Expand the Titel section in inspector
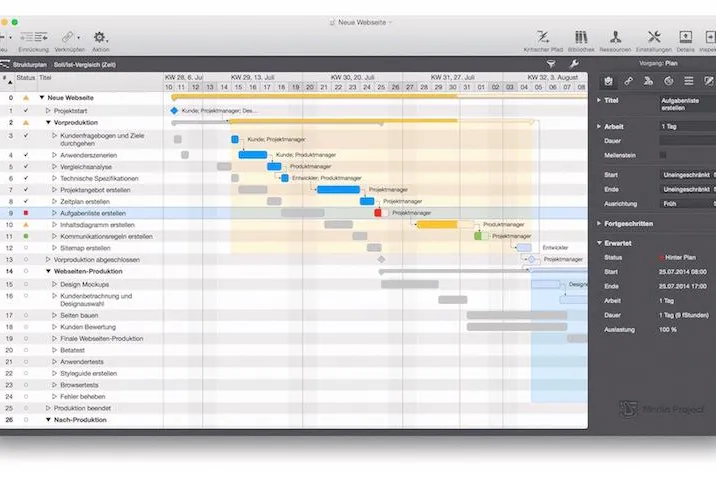This screenshot has width=716, height=477. click(599, 100)
